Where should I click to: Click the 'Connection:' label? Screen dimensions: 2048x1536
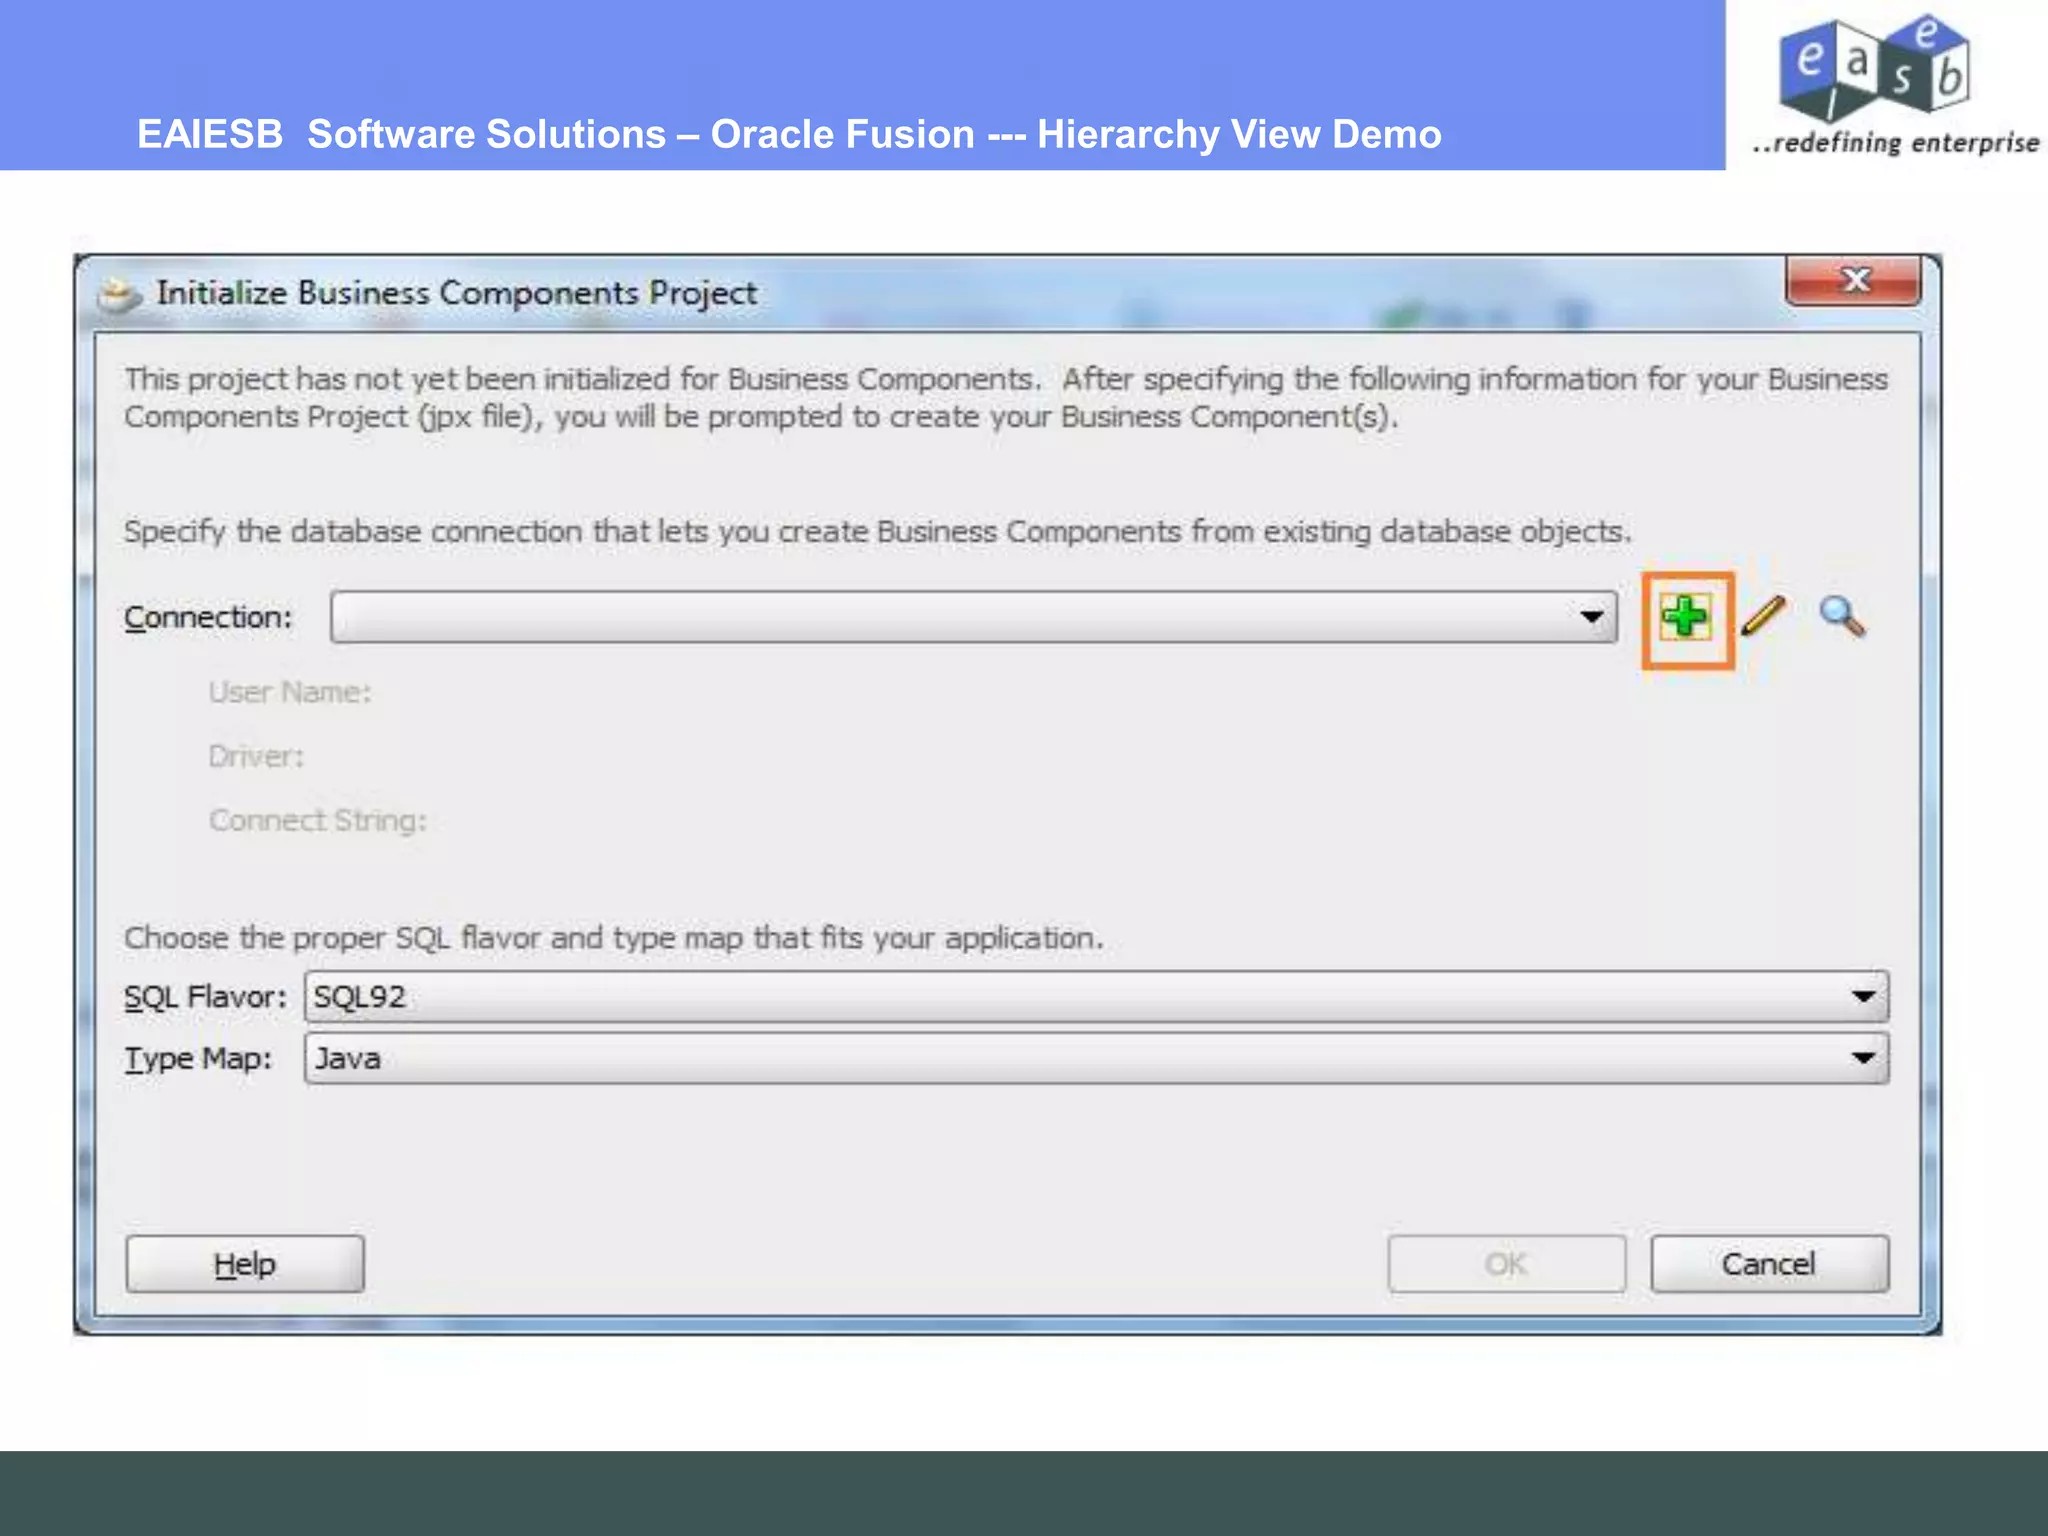pyautogui.click(x=208, y=617)
